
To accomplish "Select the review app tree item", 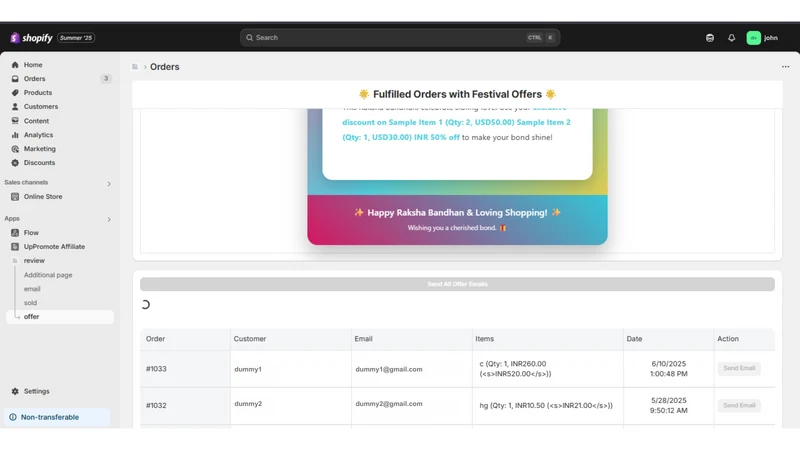I will (34, 260).
